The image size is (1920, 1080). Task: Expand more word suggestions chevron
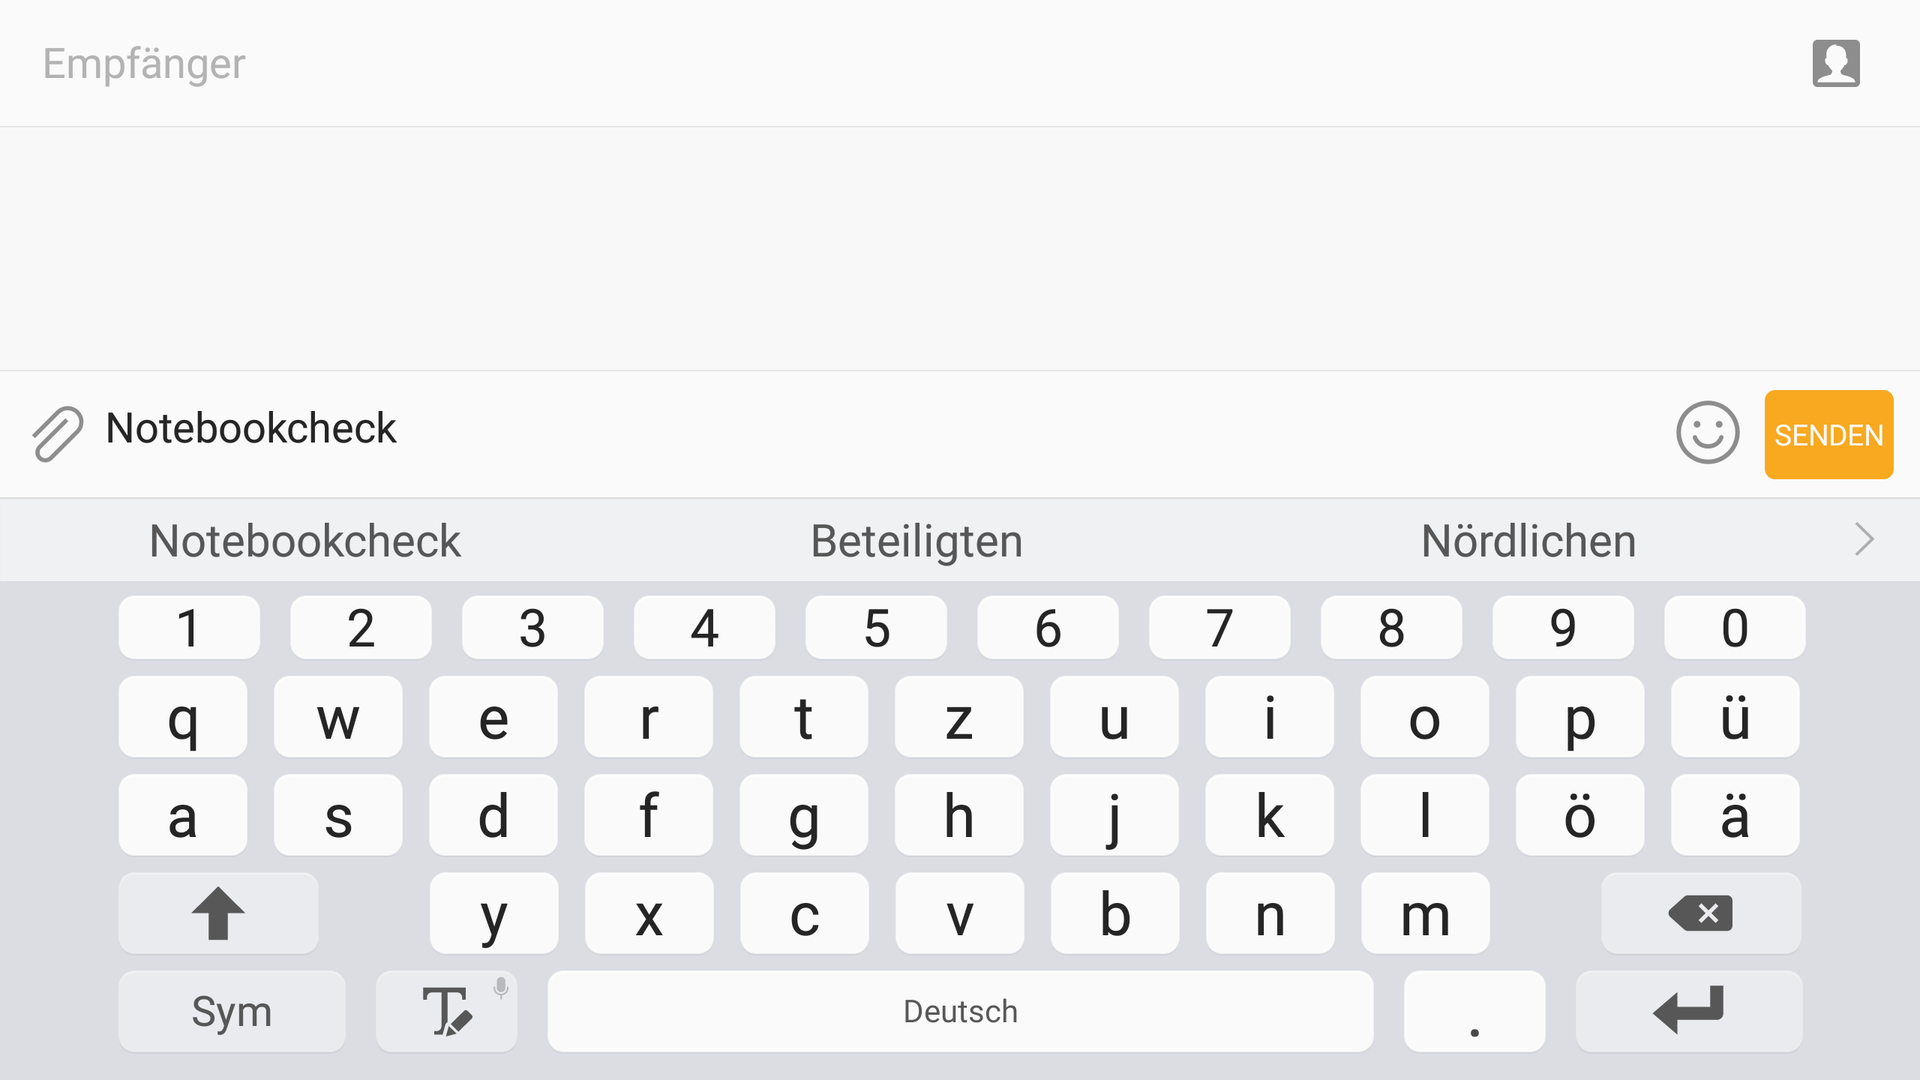(1864, 540)
